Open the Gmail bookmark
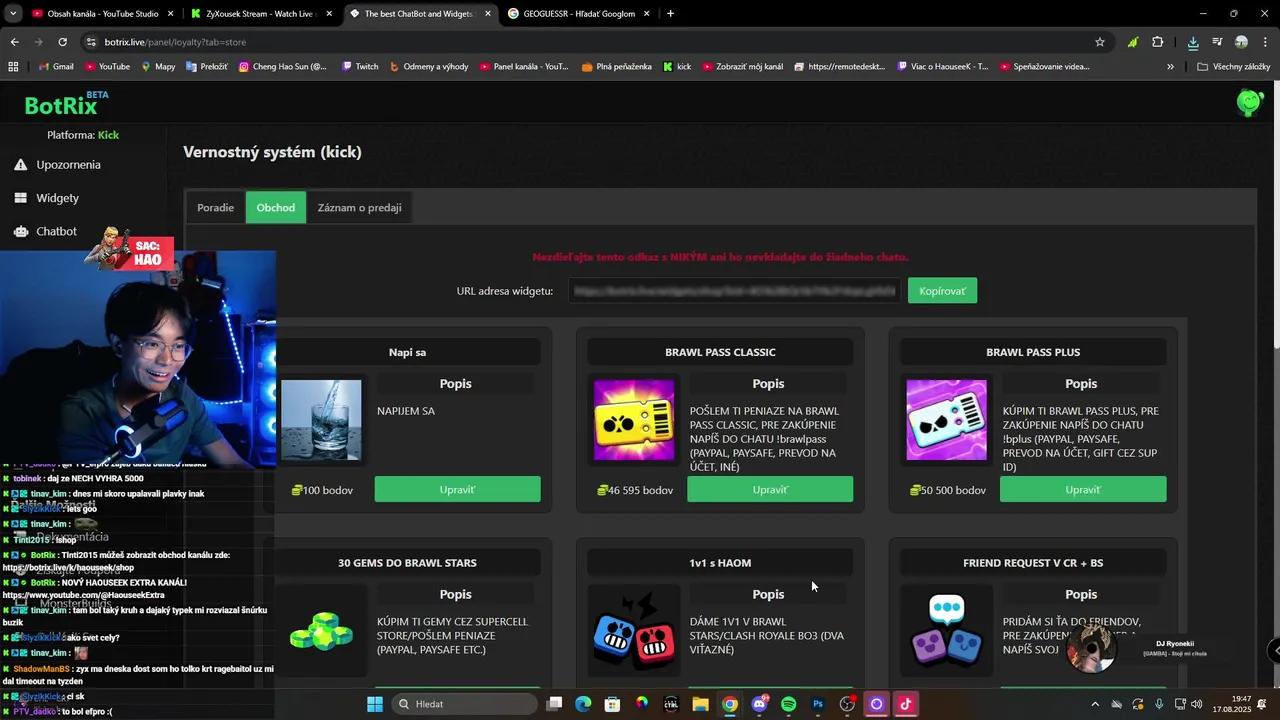This screenshot has width=1280, height=720. pos(56,67)
